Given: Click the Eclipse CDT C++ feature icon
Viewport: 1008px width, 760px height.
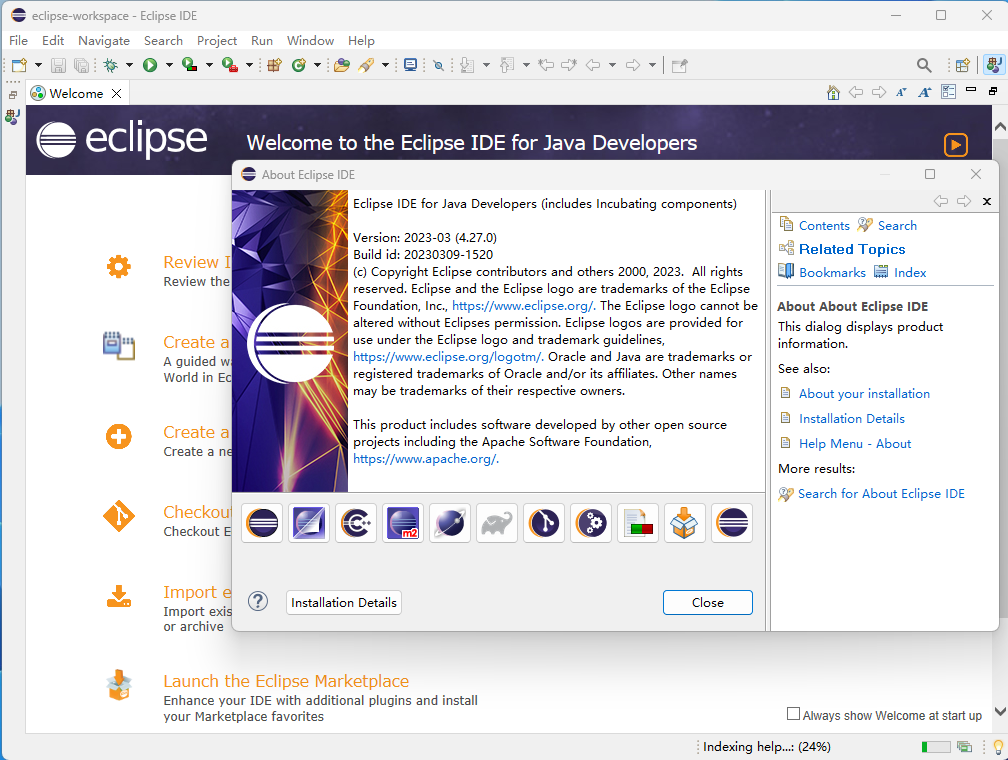Looking at the screenshot, I should [x=356, y=523].
